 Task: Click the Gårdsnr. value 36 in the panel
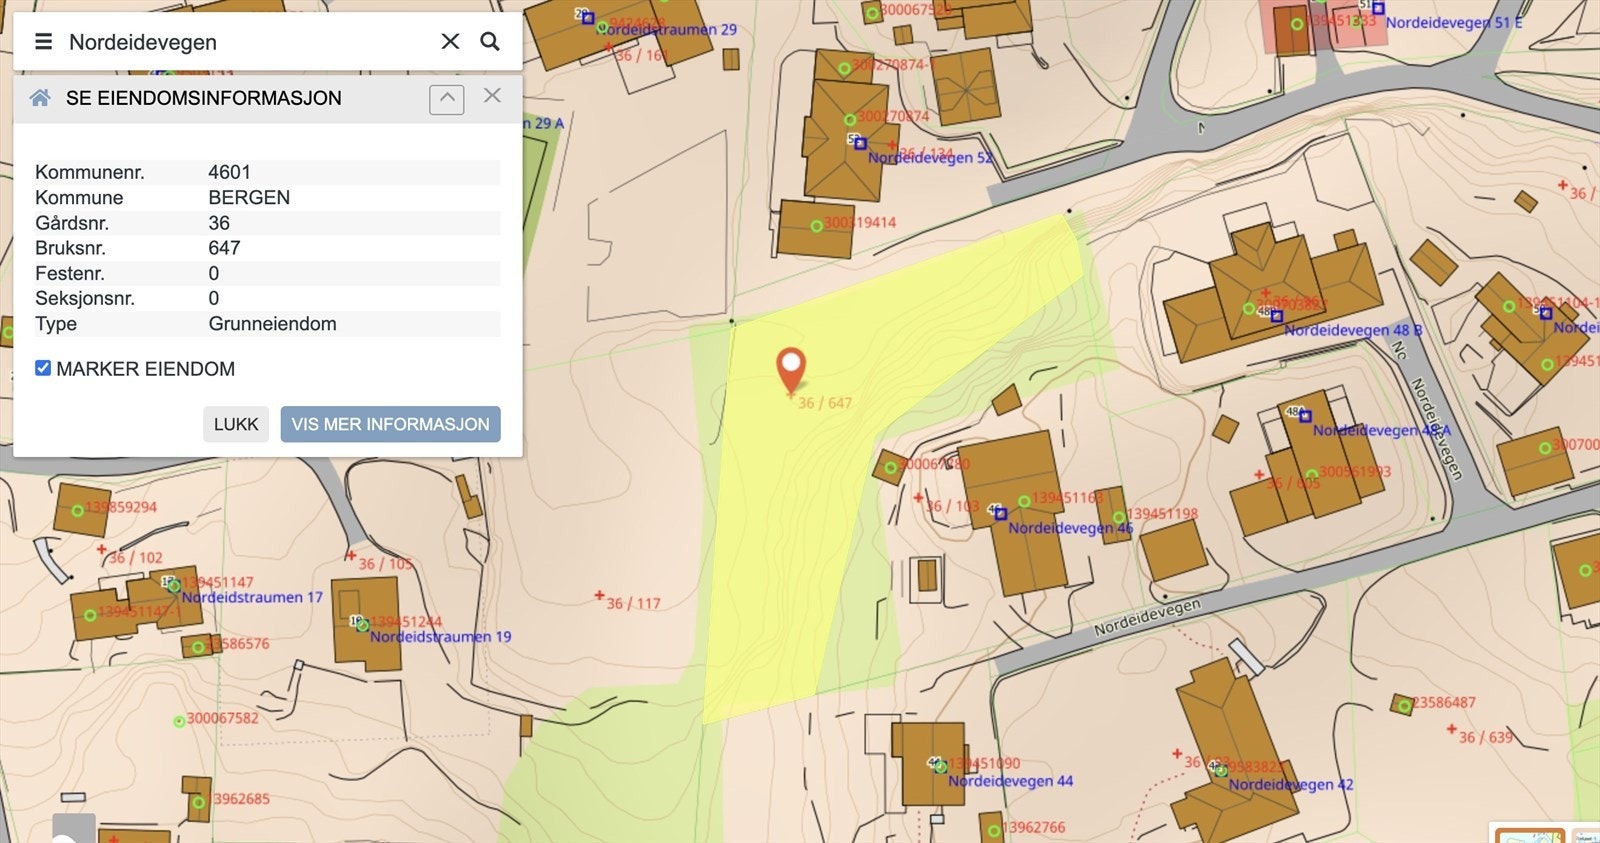pos(219,223)
